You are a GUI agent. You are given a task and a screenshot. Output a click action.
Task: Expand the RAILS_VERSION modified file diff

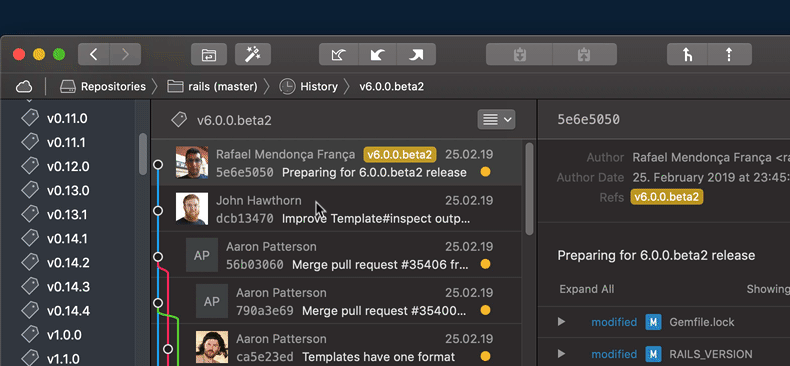point(561,354)
